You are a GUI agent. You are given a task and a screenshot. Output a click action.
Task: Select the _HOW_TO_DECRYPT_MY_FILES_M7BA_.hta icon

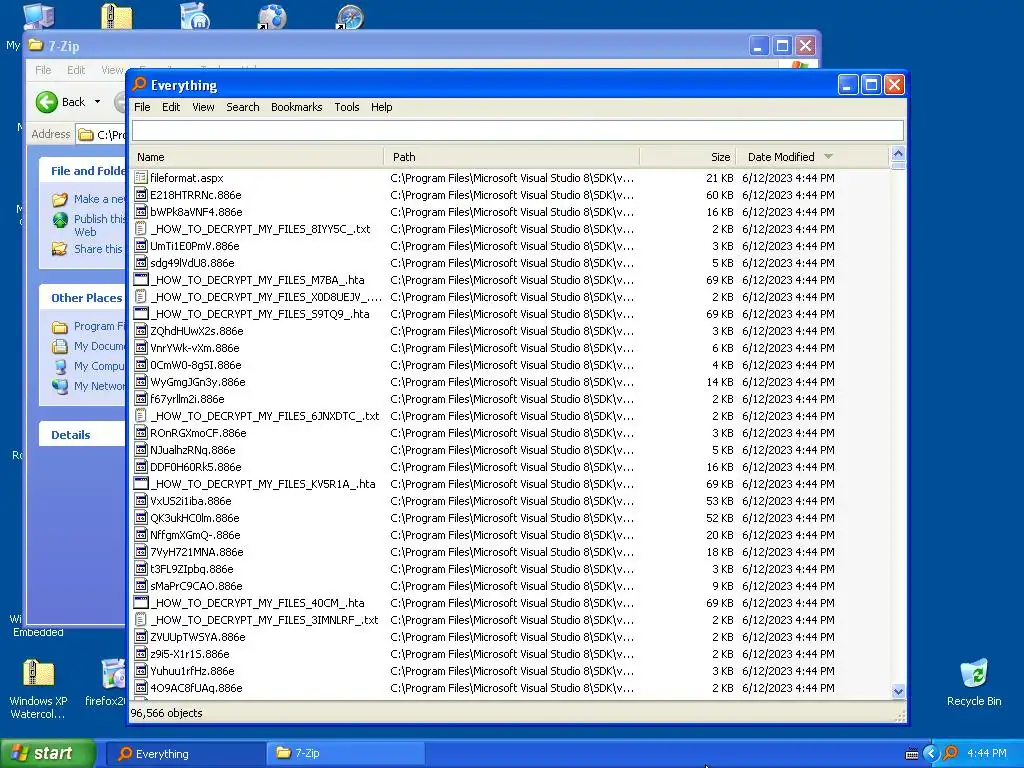tap(140, 280)
